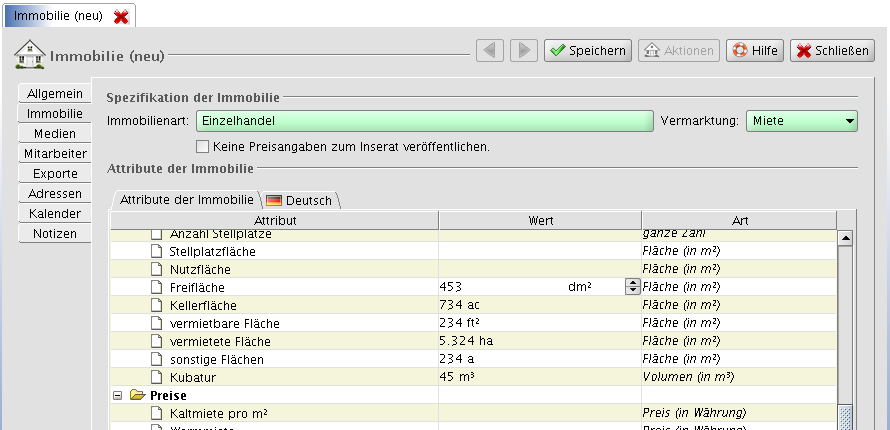The width and height of the screenshot is (890, 430).
Task: Enable 'Keine Preisangaben zum Inserat veröffentlichen' checkbox
Action: 202,146
